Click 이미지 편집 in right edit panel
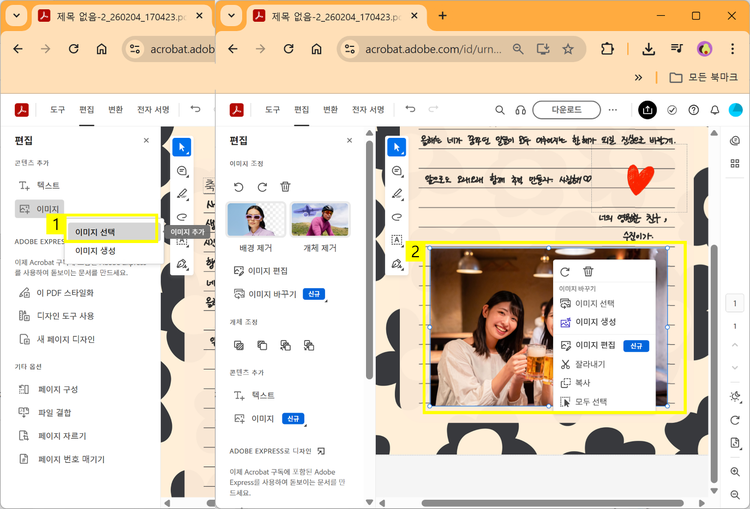 261,271
